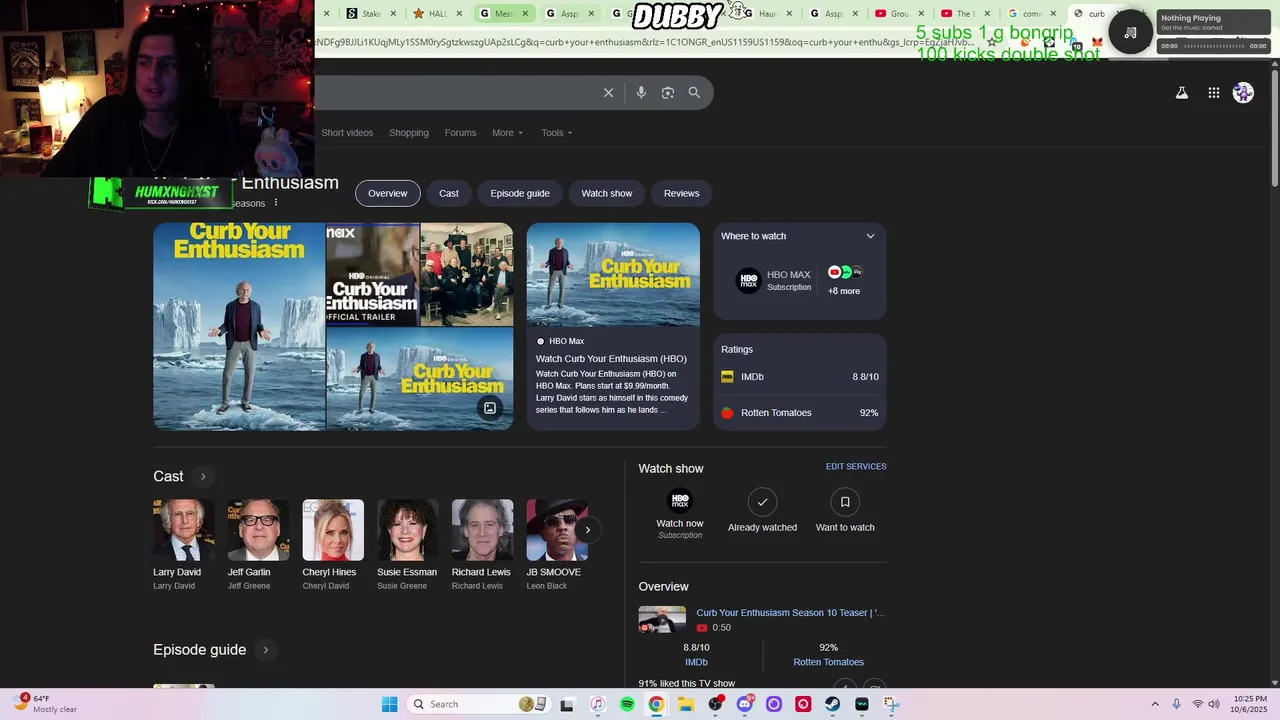This screenshot has height=720, width=1280.
Task: Open search by image camera icon
Action: [x=668, y=93]
